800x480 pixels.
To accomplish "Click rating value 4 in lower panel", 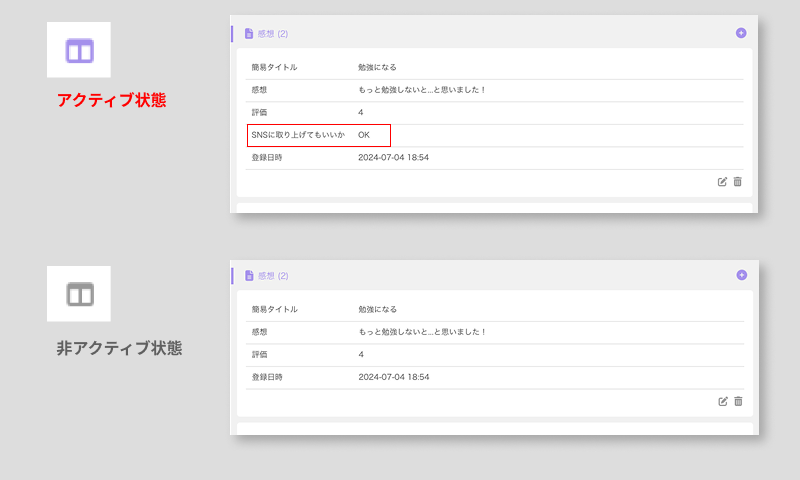I will click(361, 354).
